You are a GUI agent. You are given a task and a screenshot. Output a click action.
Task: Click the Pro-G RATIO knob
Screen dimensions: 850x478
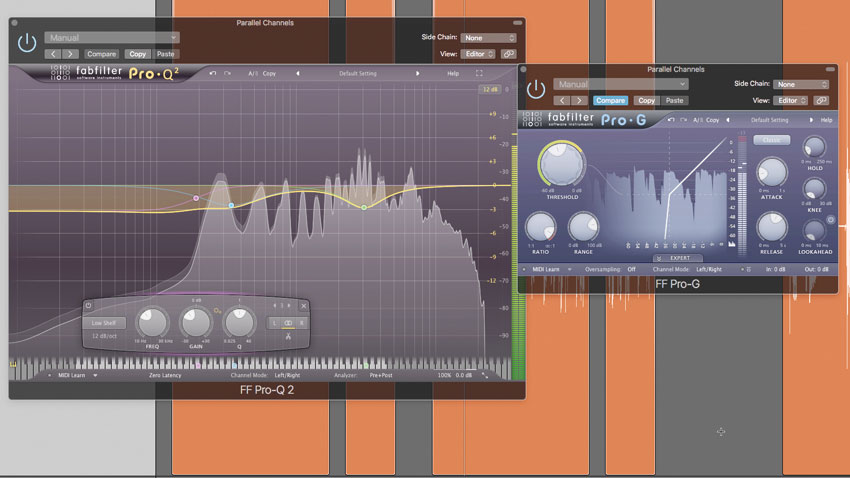tap(540, 228)
